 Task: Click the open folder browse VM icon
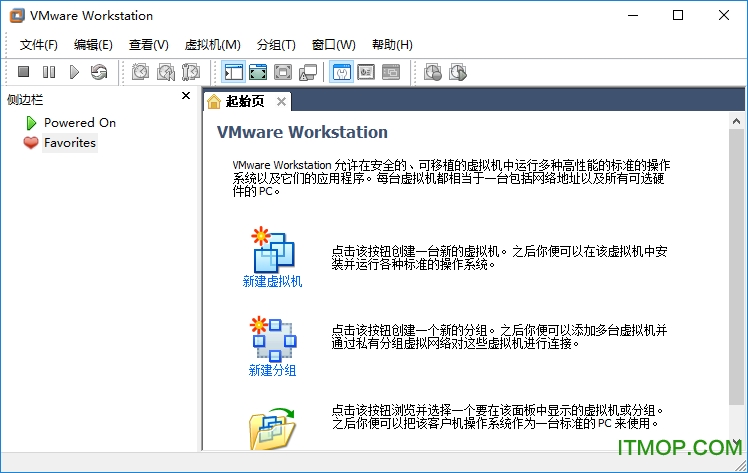coord(272,429)
